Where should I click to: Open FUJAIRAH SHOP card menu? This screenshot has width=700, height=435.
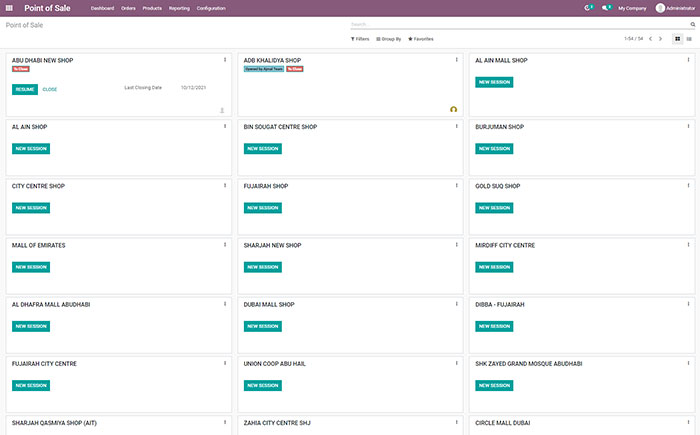456,185
